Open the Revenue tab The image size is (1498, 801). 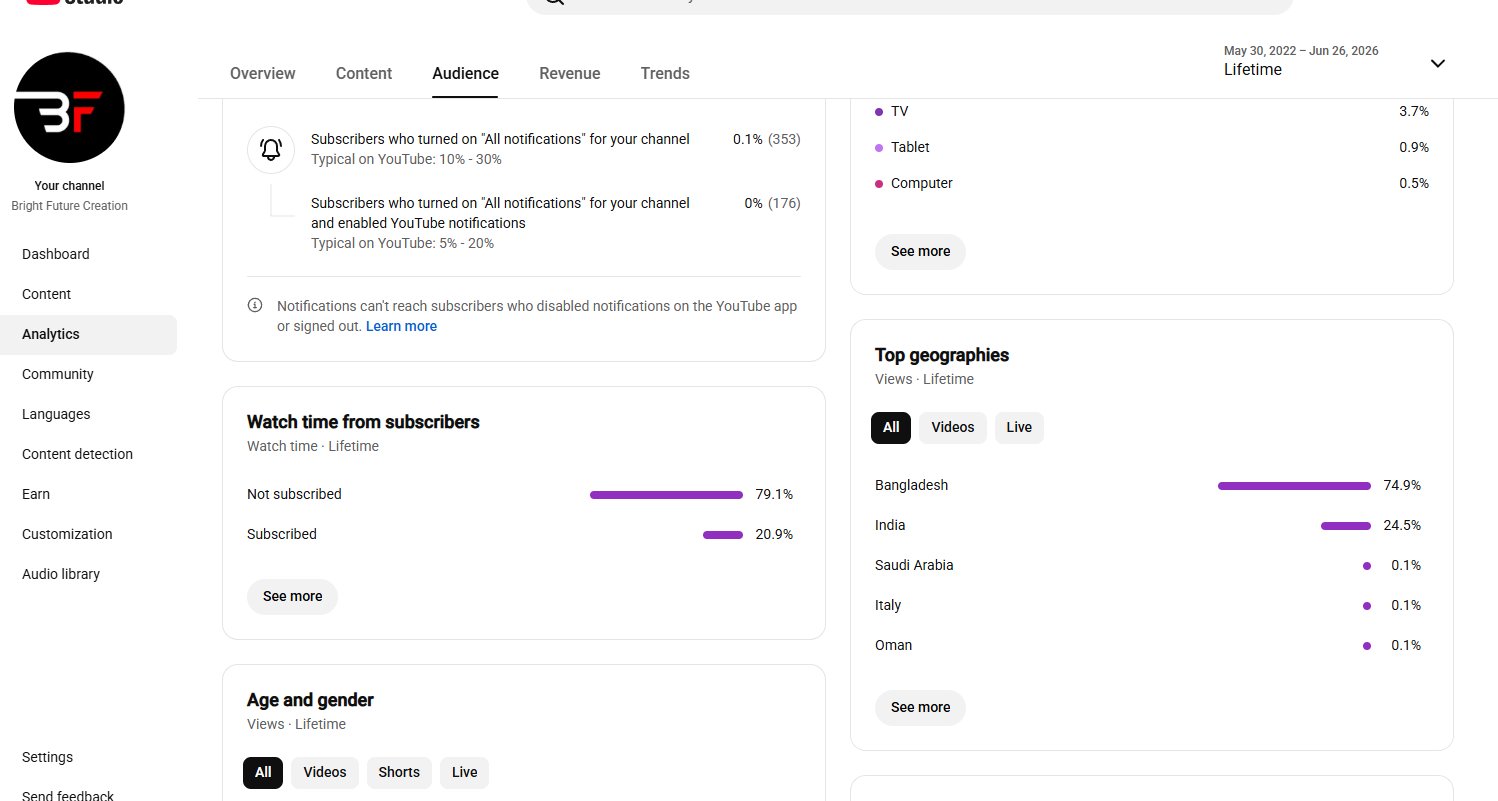tap(570, 73)
